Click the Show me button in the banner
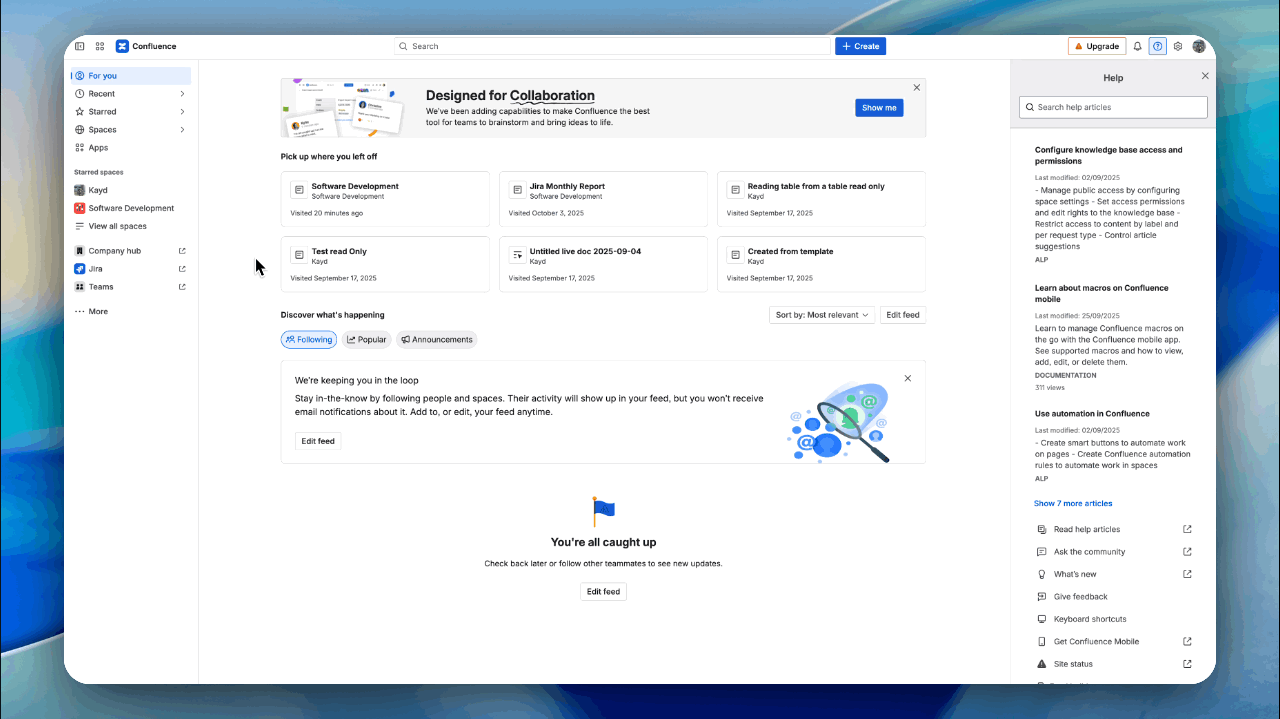The image size is (1280, 719). pos(878,107)
